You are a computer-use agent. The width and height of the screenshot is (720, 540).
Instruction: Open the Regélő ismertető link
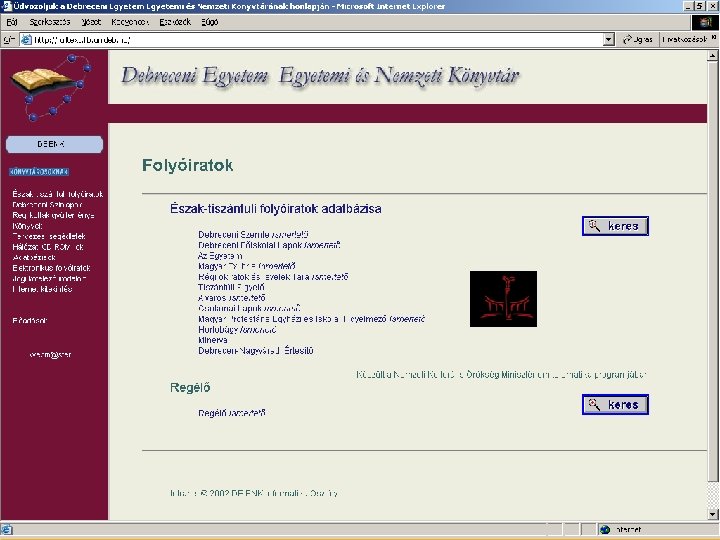coord(232,413)
